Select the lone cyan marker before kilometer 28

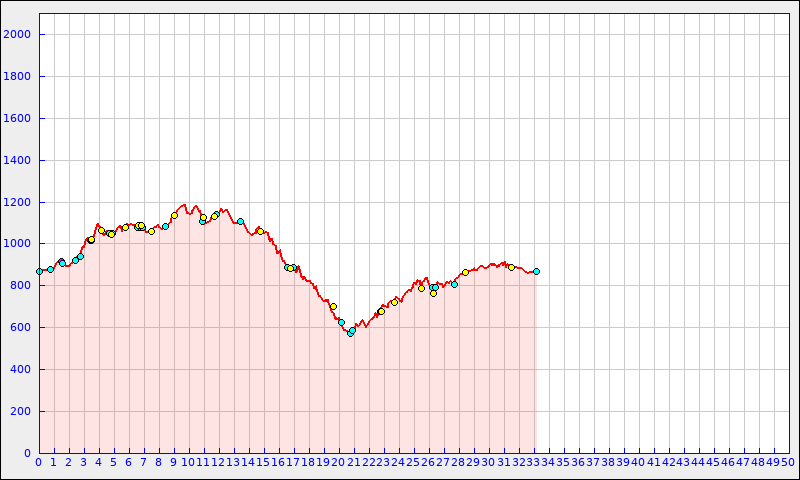click(454, 284)
